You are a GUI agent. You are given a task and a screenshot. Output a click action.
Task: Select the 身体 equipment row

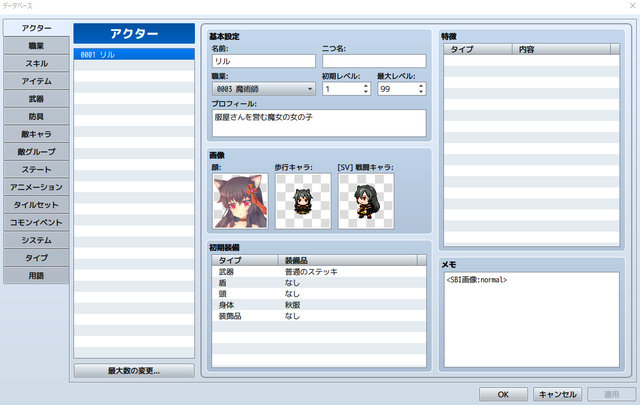pos(319,305)
